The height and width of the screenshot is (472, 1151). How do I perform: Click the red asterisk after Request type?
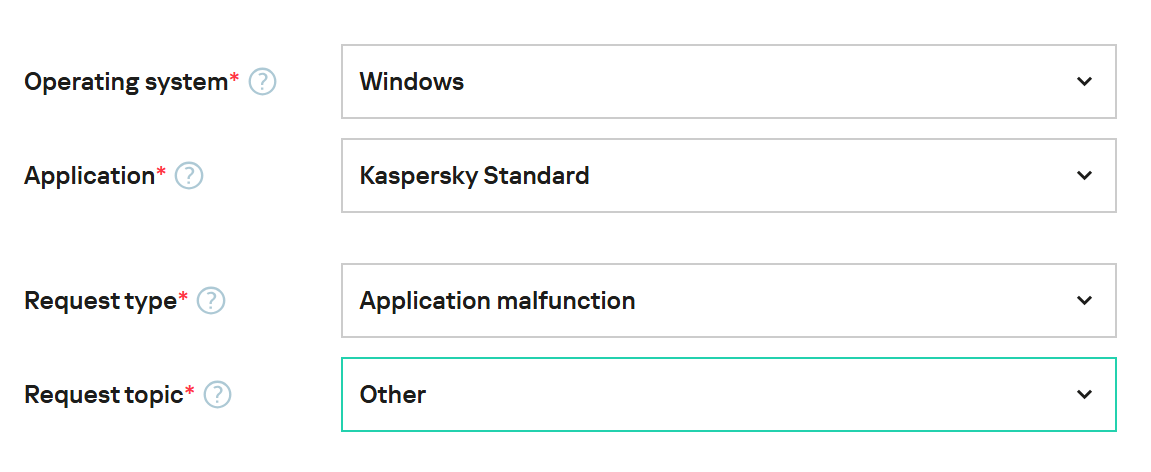point(183,297)
